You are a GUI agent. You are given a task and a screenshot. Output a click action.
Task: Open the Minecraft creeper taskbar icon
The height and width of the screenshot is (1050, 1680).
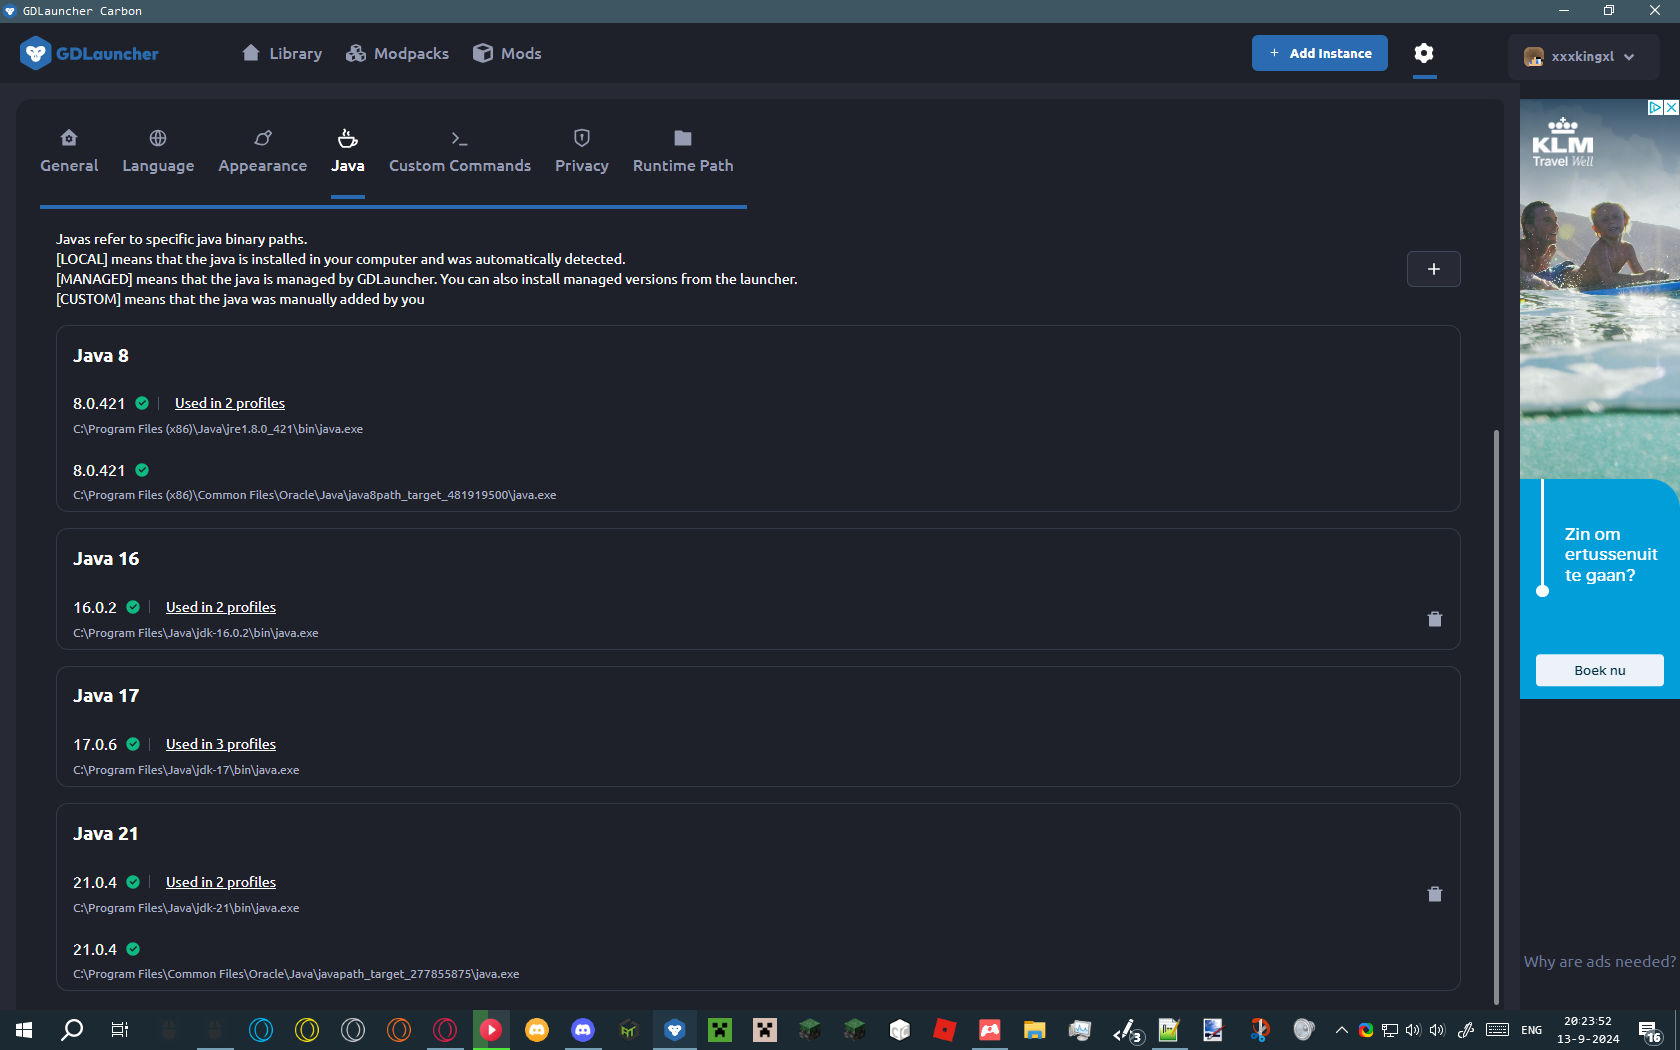pyautogui.click(x=720, y=1030)
